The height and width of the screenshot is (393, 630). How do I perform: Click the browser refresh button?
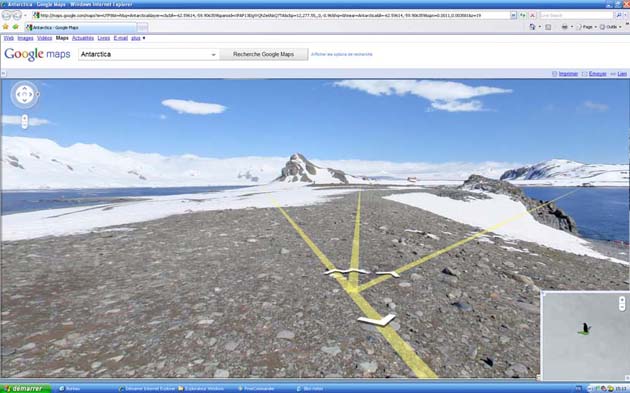(x=523, y=15)
